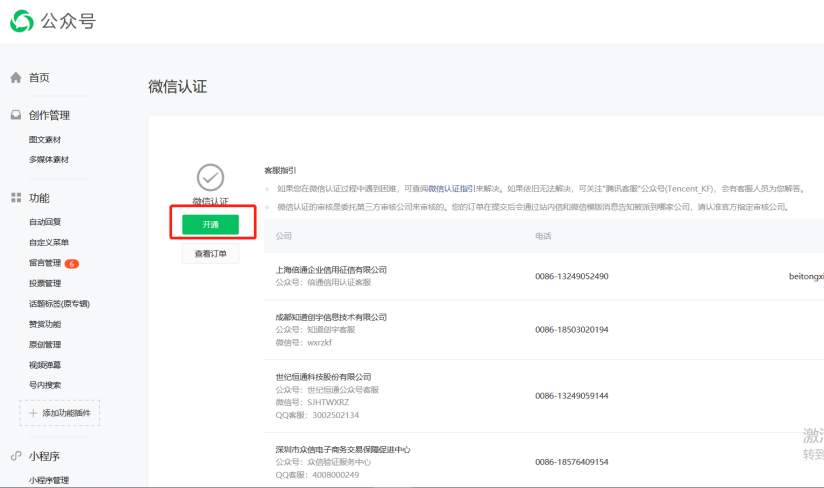The width and height of the screenshot is (824, 488).
Task: Open 留言管理
Action: pos(45,263)
